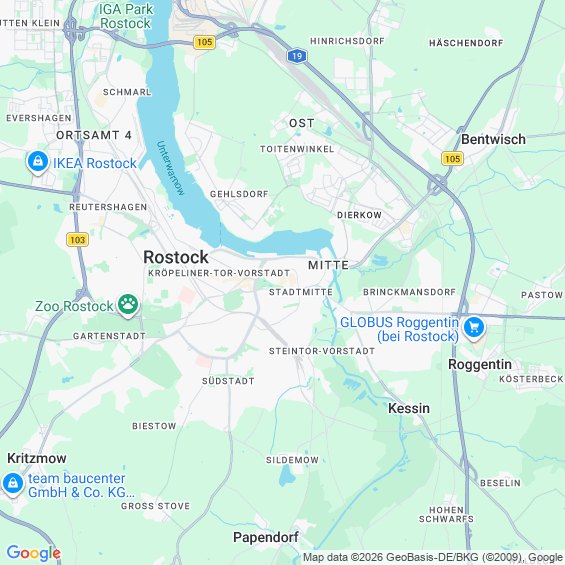
Task: Click the Bentwisch town label
Action: [493, 139]
